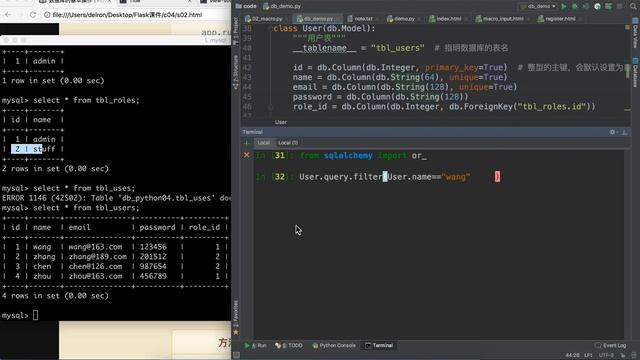Open the Database side panel on right edge
Screen dimensions: 640x360
[x=635, y=72]
